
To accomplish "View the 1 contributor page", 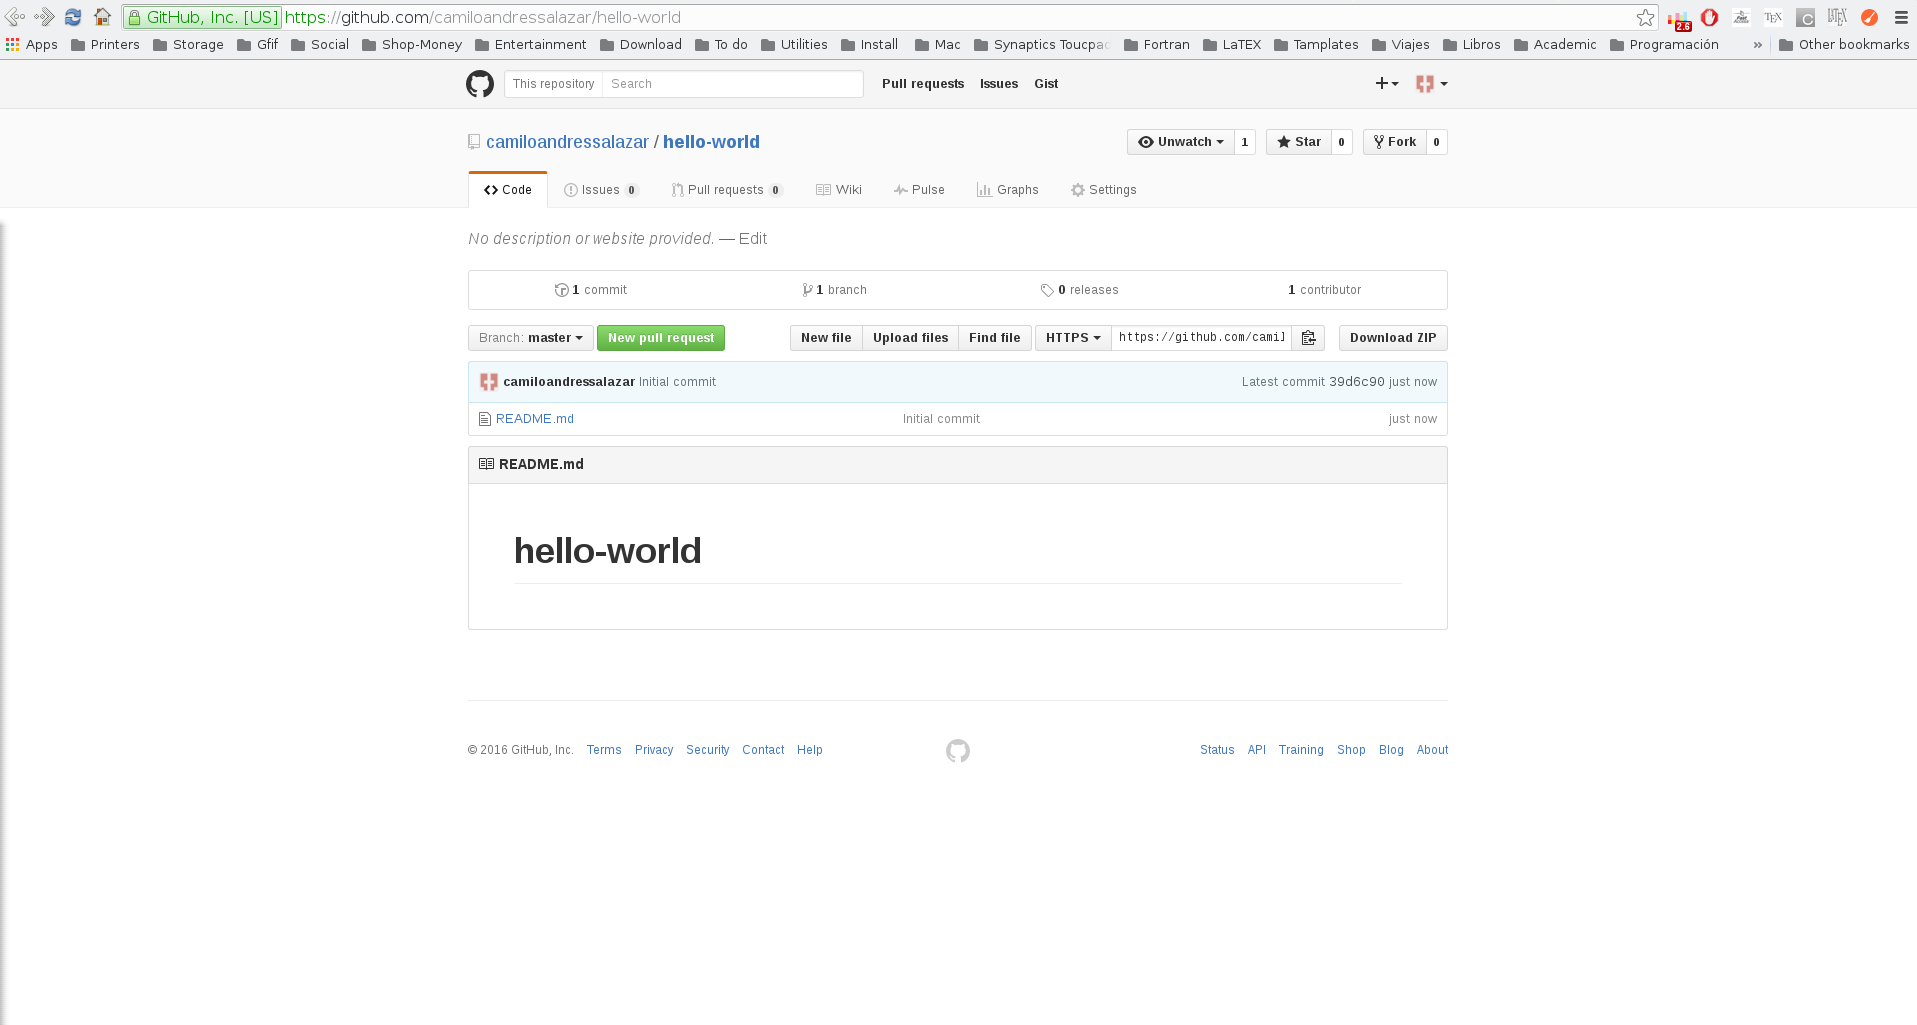I will click(1325, 290).
